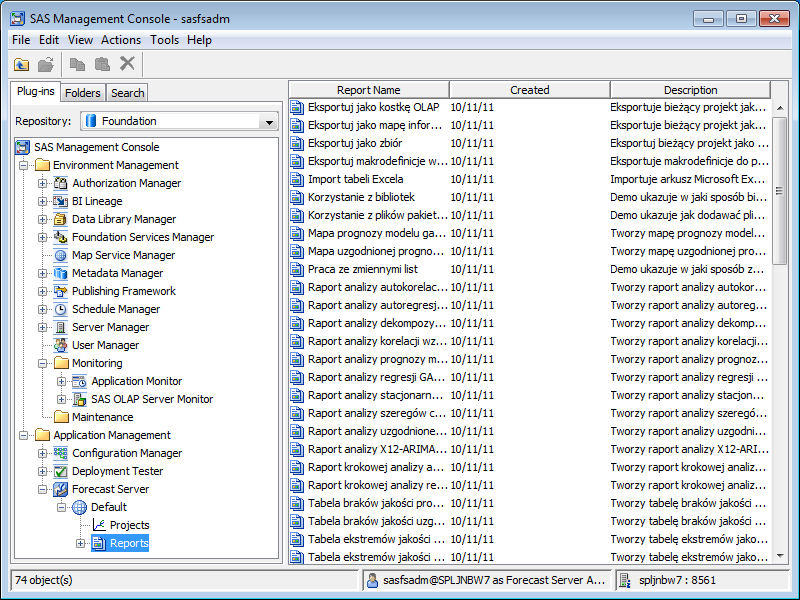Click the Paste toolbar icon
Image resolution: width=800 pixels, height=600 pixels.
102,64
